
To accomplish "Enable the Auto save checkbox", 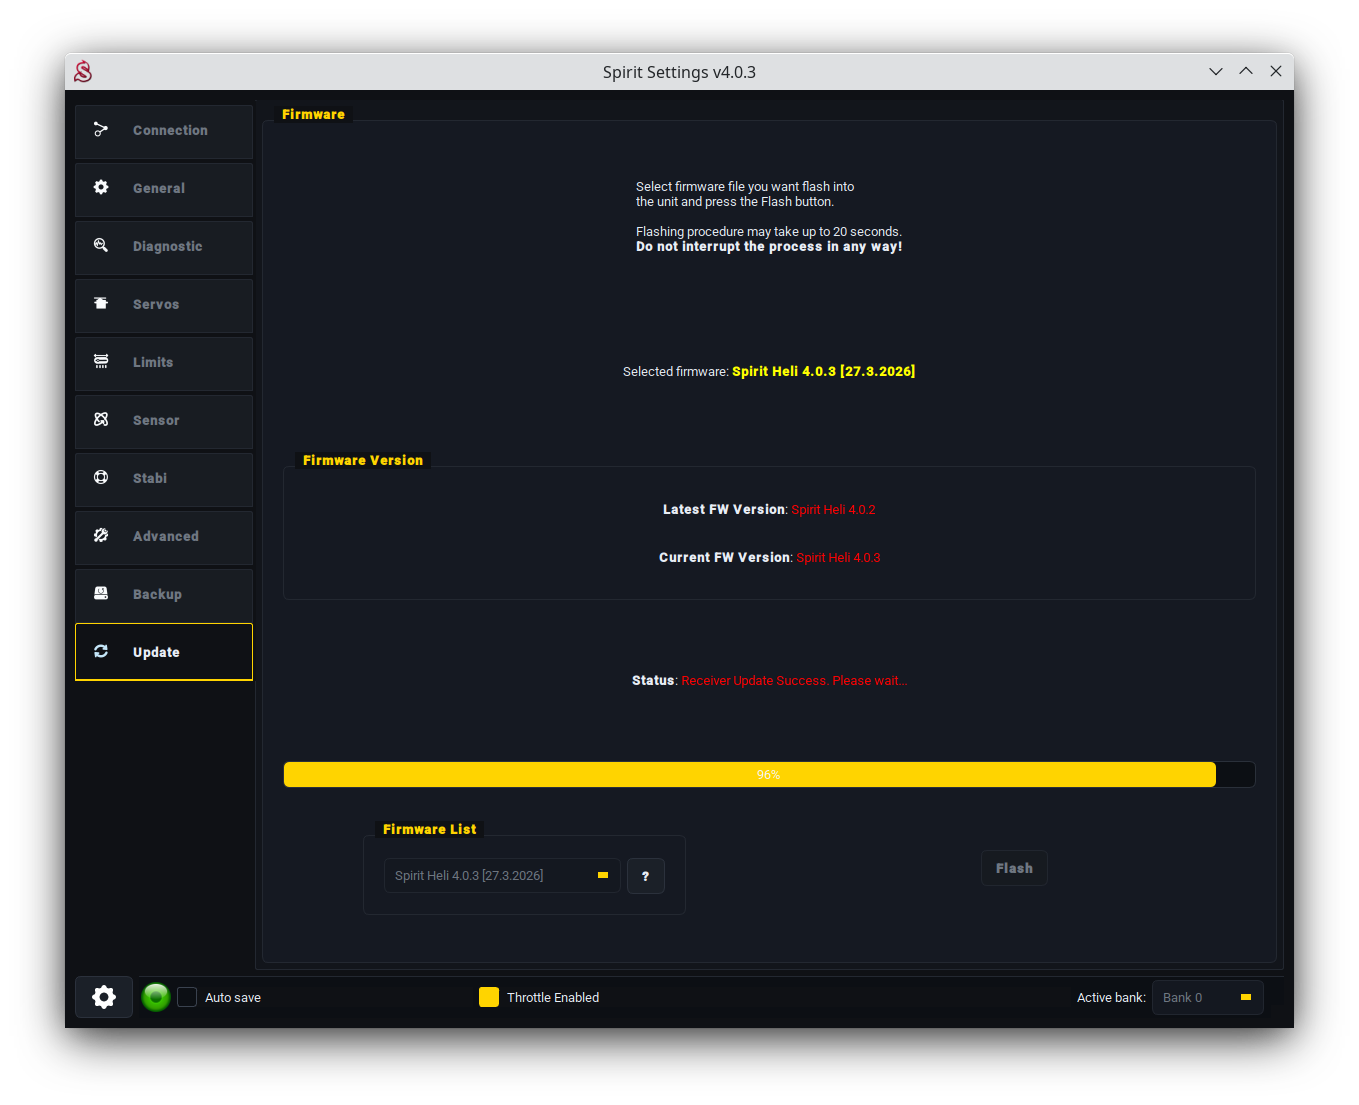I will click(187, 997).
